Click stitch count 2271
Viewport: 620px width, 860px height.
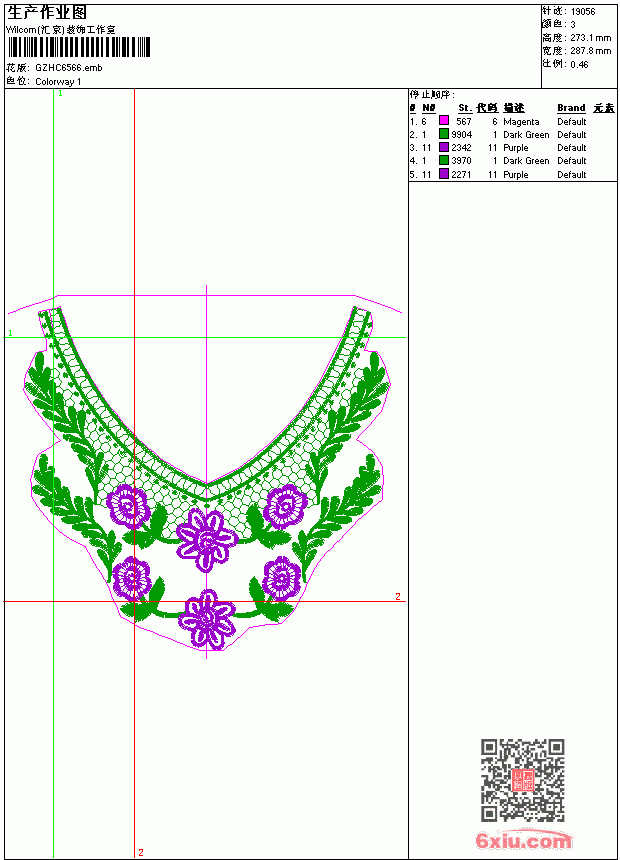pyautogui.click(x=461, y=174)
